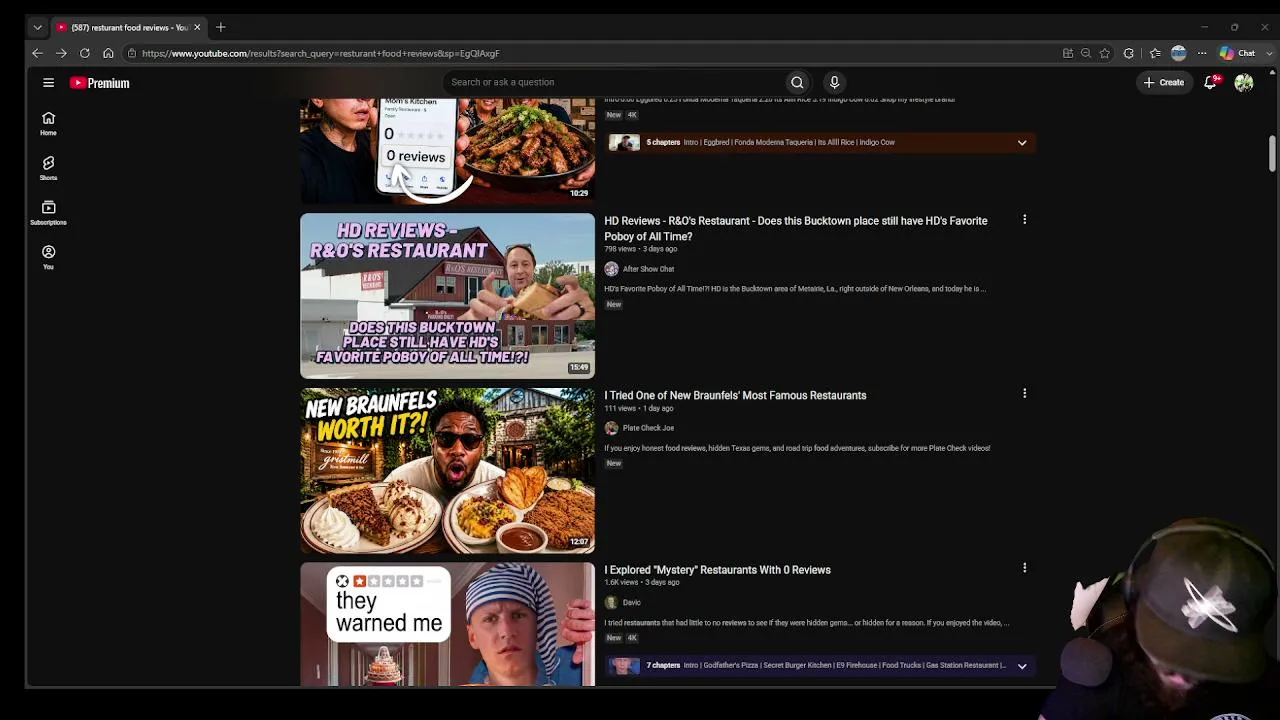
Task: Click the Davic channel avatar
Action: [x=611, y=602]
